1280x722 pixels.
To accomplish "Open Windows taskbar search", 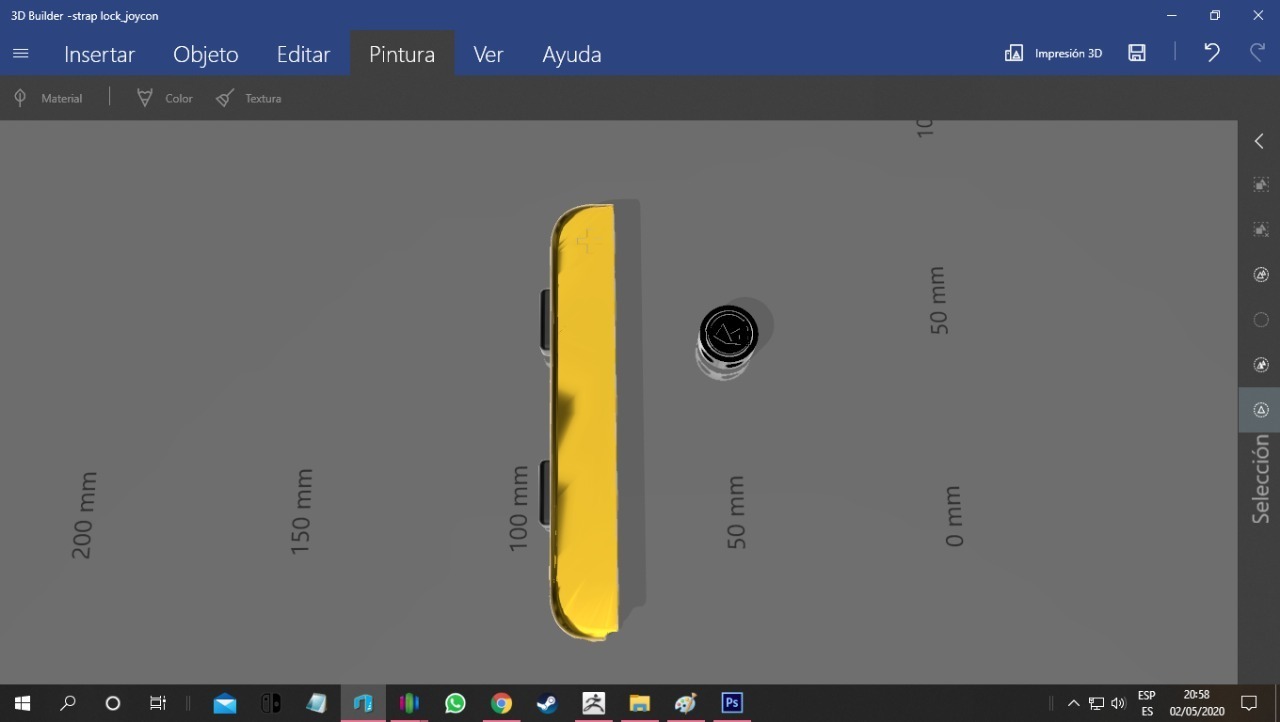I will 68,703.
